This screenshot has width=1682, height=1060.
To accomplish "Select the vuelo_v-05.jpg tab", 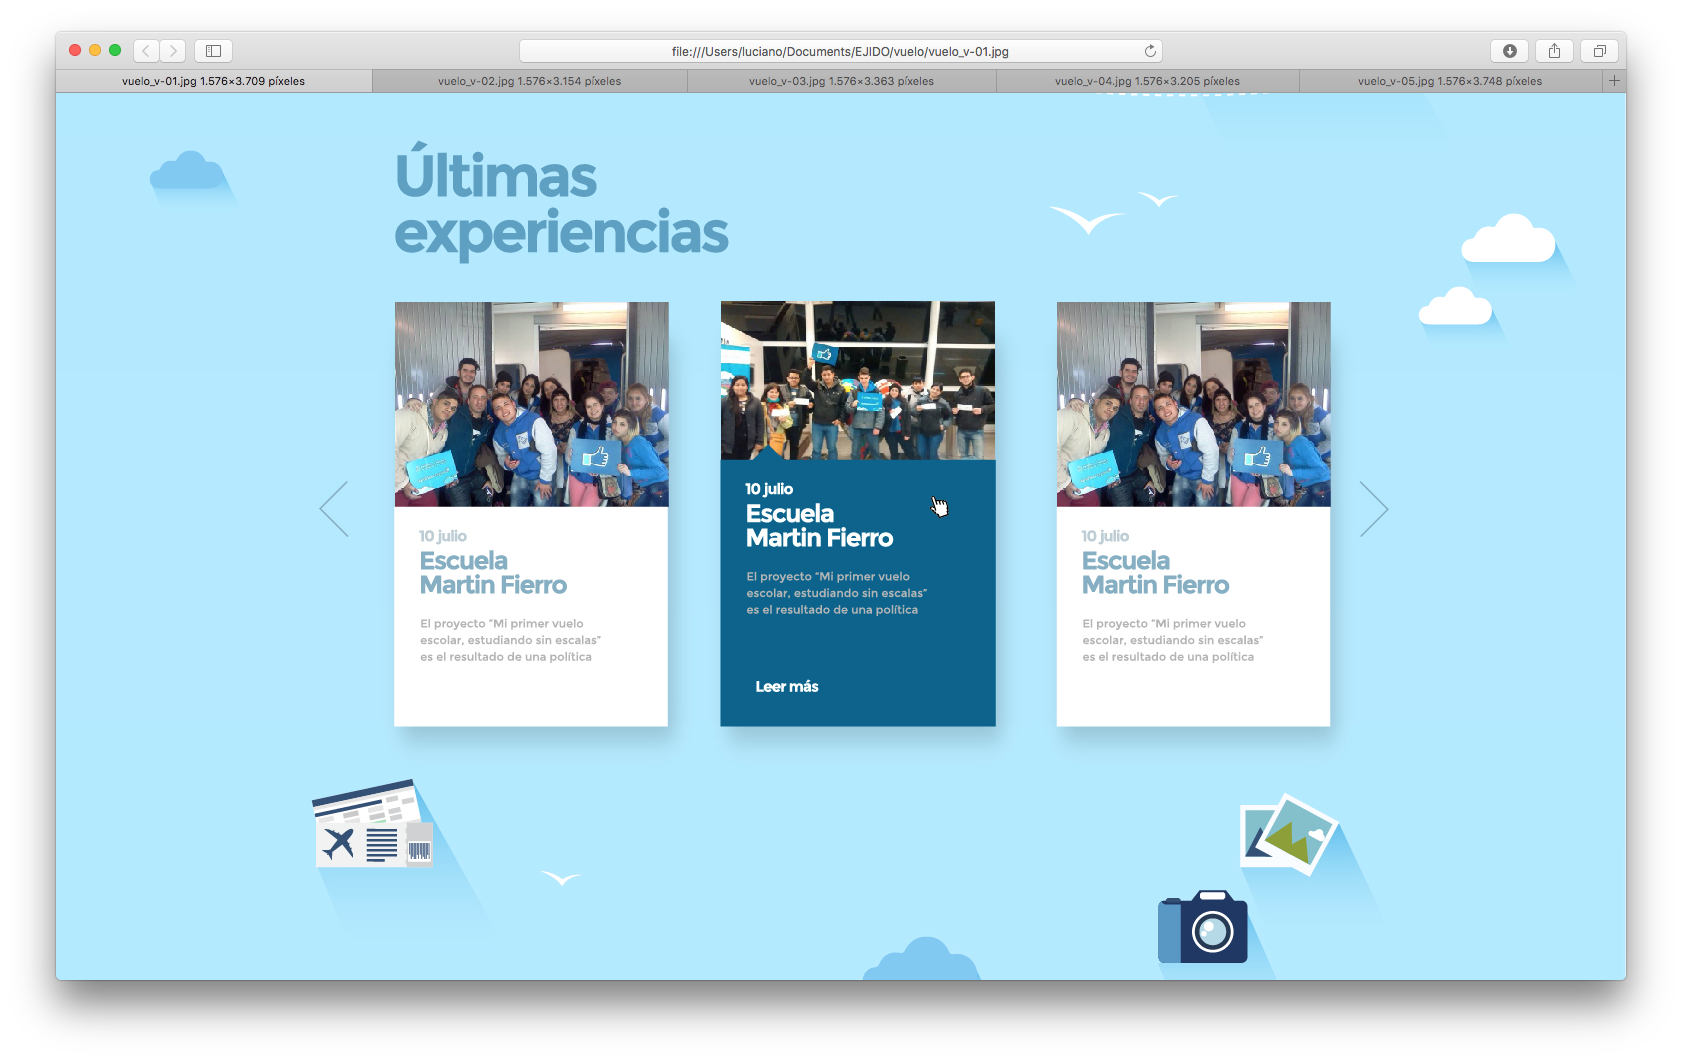I will pyautogui.click(x=1449, y=81).
